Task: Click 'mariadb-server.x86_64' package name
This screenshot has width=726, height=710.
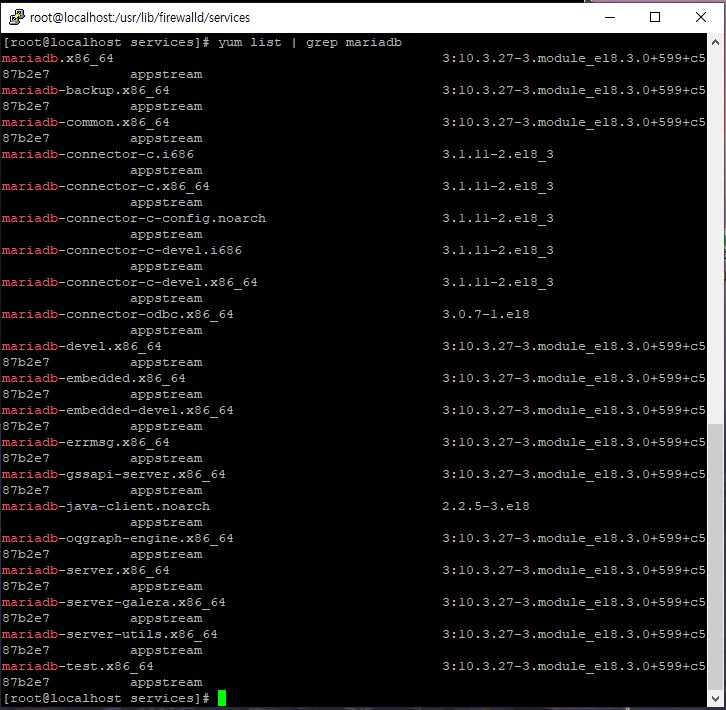Action: [x=86, y=570]
